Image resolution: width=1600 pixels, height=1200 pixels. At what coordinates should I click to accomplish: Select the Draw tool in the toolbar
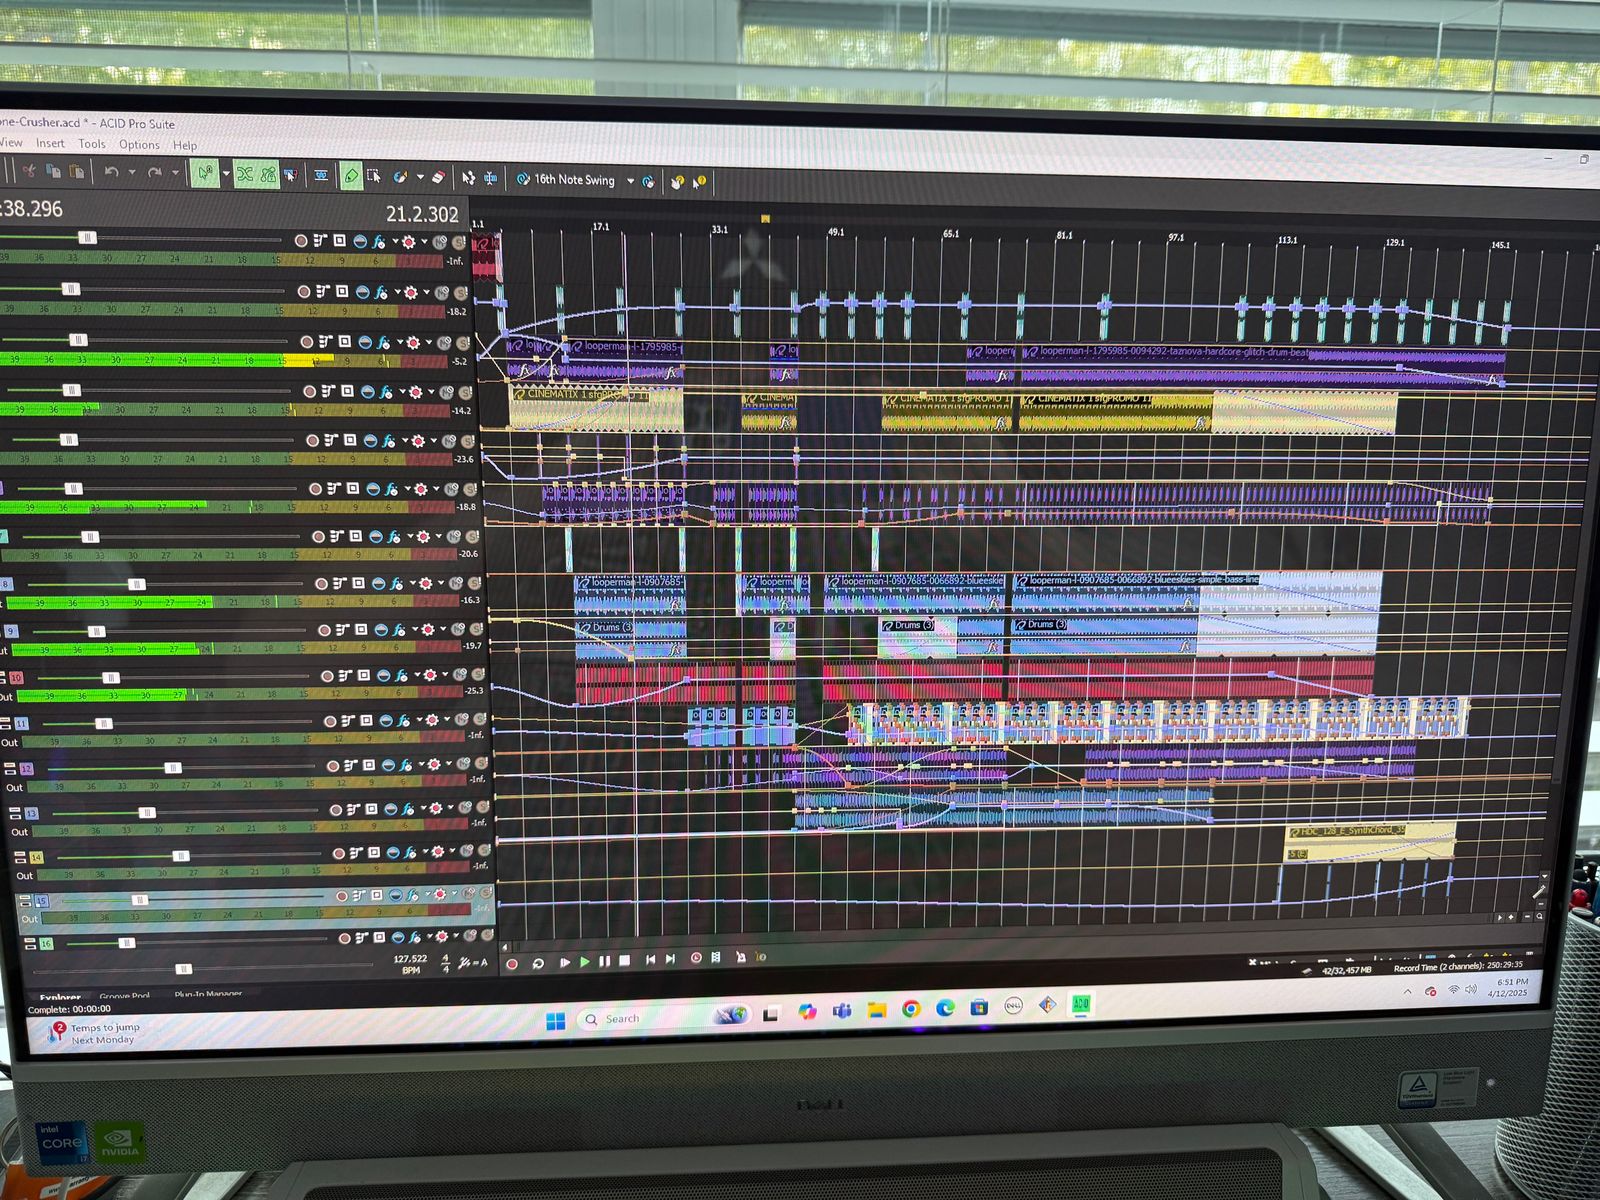click(x=350, y=176)
